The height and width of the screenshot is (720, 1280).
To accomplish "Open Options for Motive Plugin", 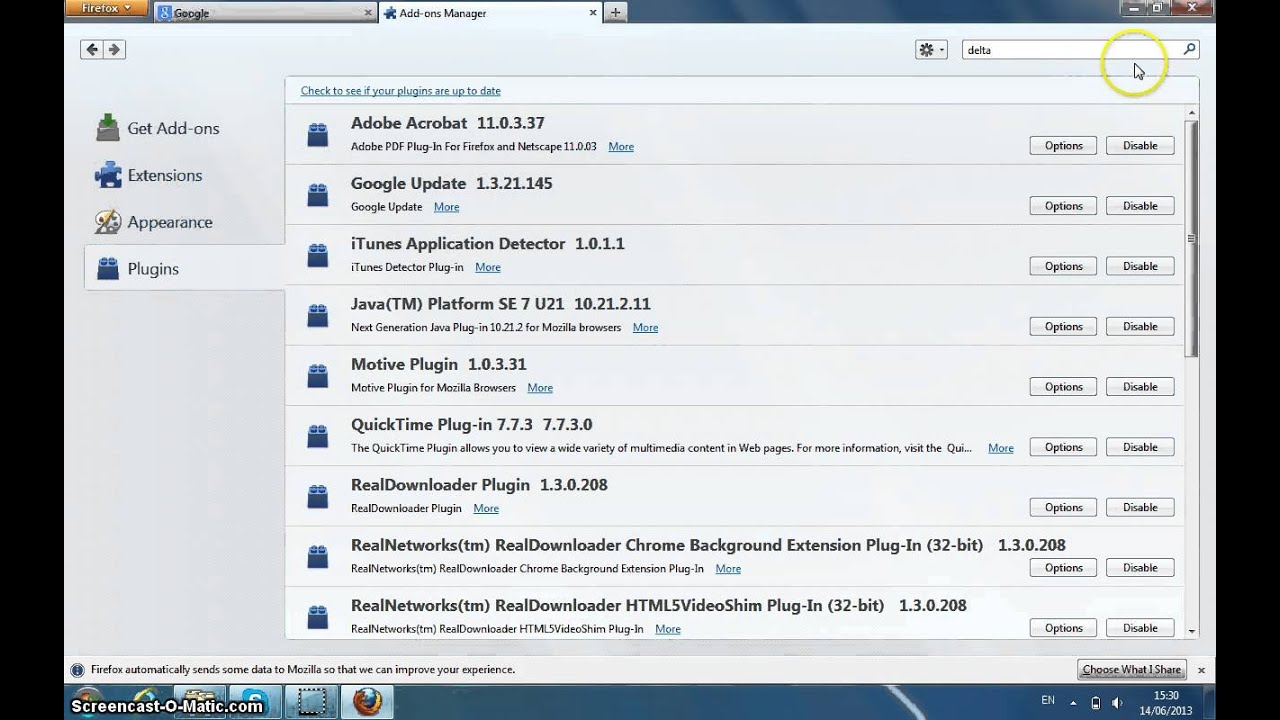I will [1063, 387].
